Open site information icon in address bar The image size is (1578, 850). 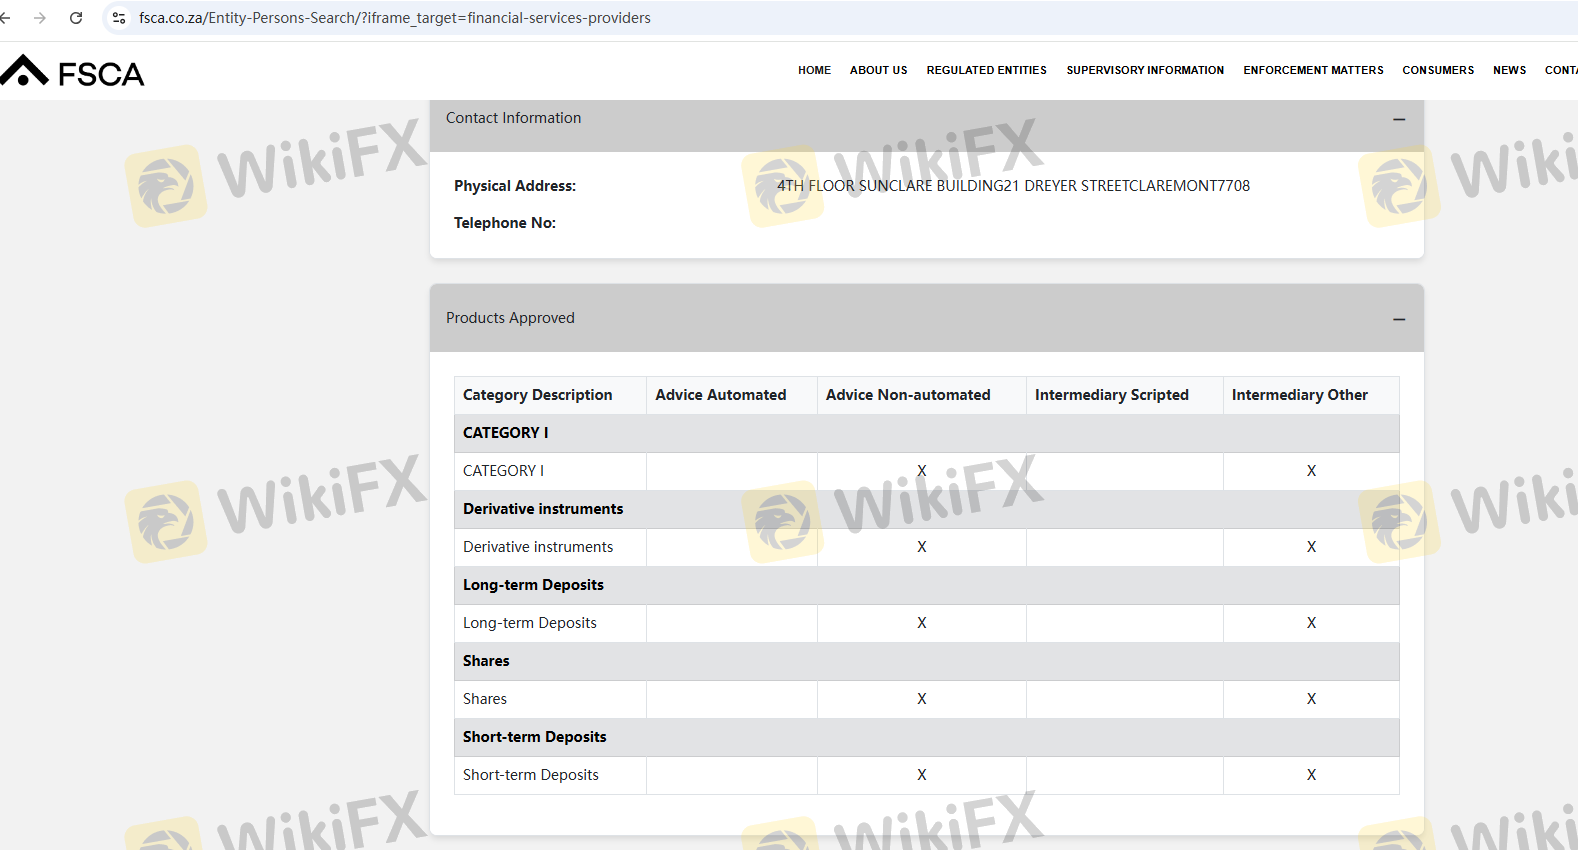coord(119,18)
